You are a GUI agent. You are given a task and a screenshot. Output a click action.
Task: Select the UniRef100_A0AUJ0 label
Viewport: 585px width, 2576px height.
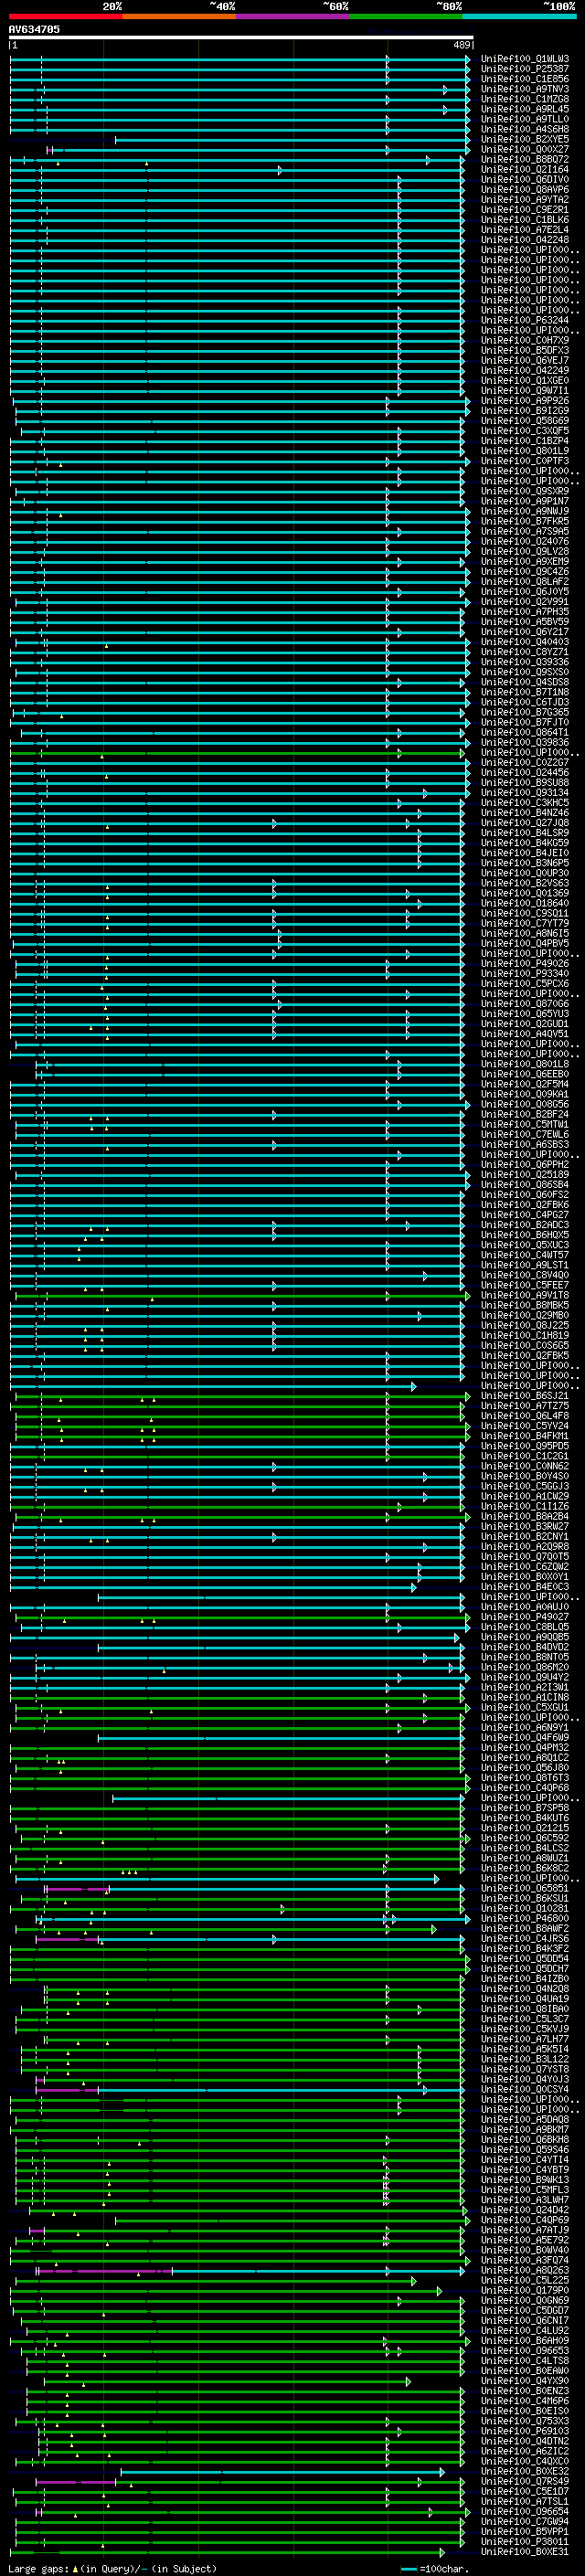tap(525, 1607)
